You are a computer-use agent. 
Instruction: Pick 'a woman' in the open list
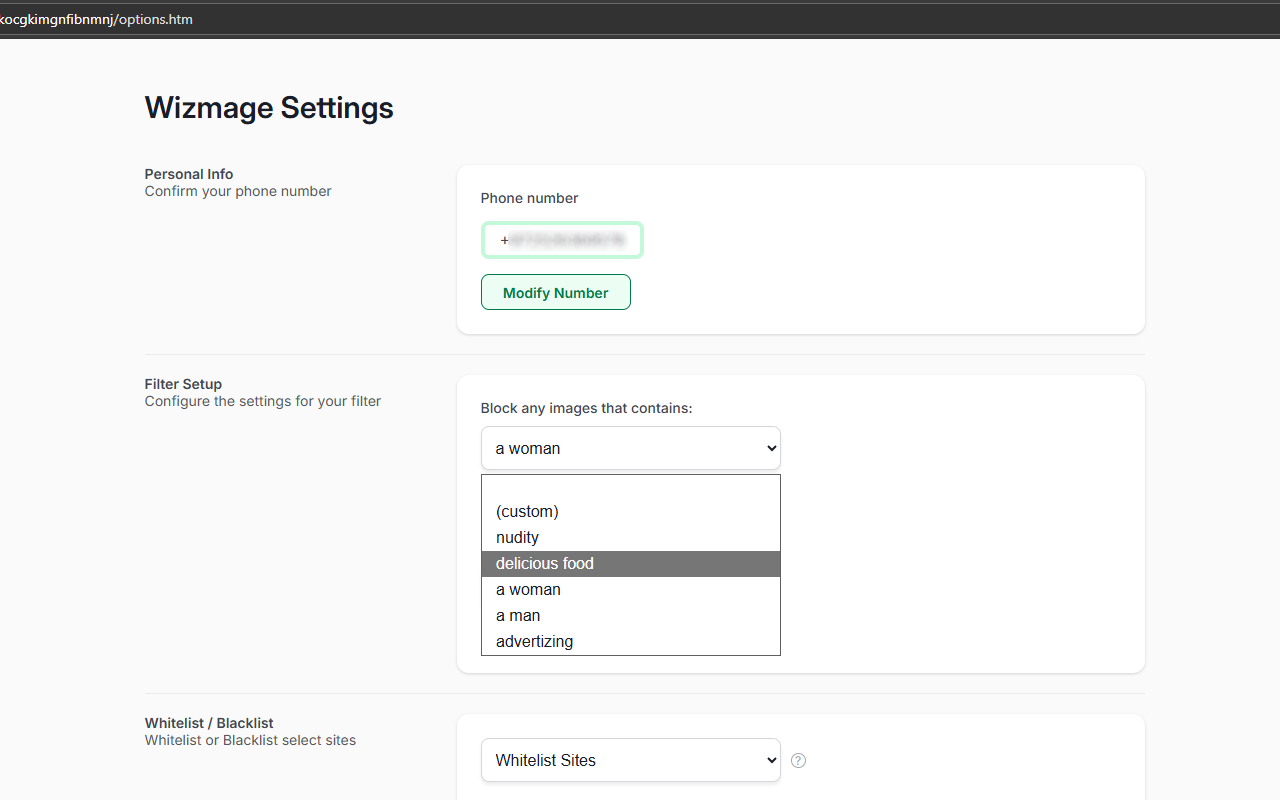click(631, 589)
